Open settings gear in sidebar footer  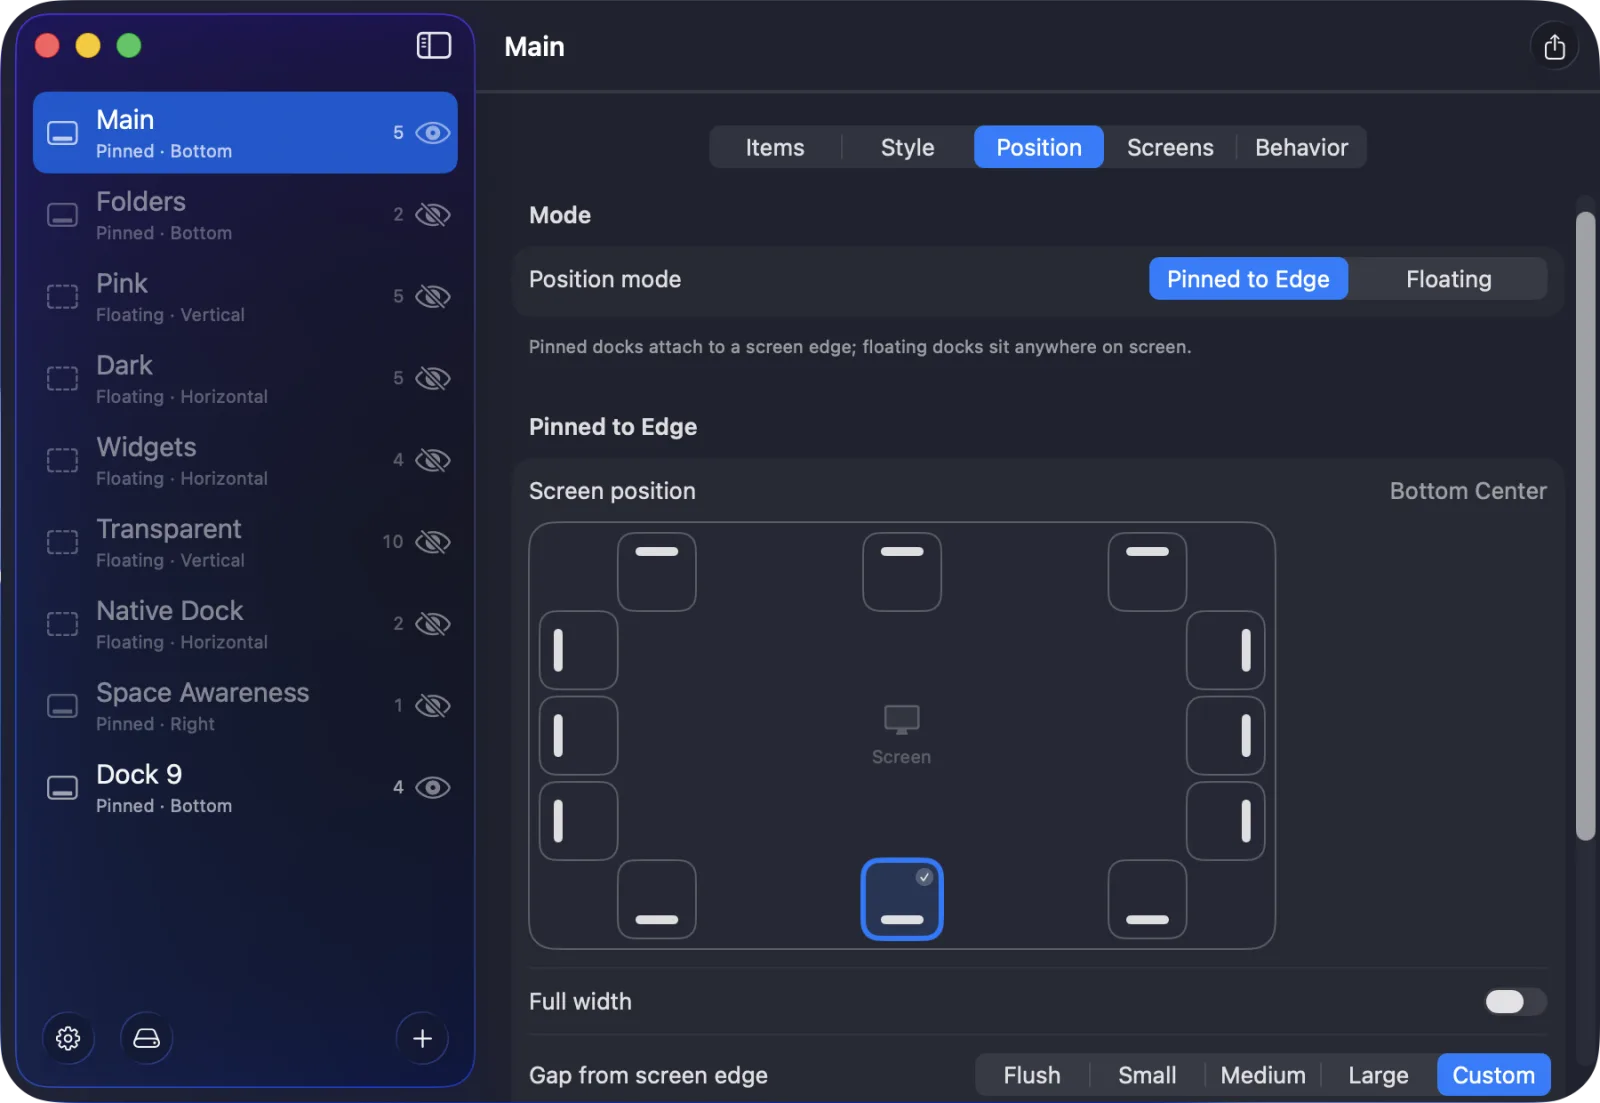coord(68,1038)
